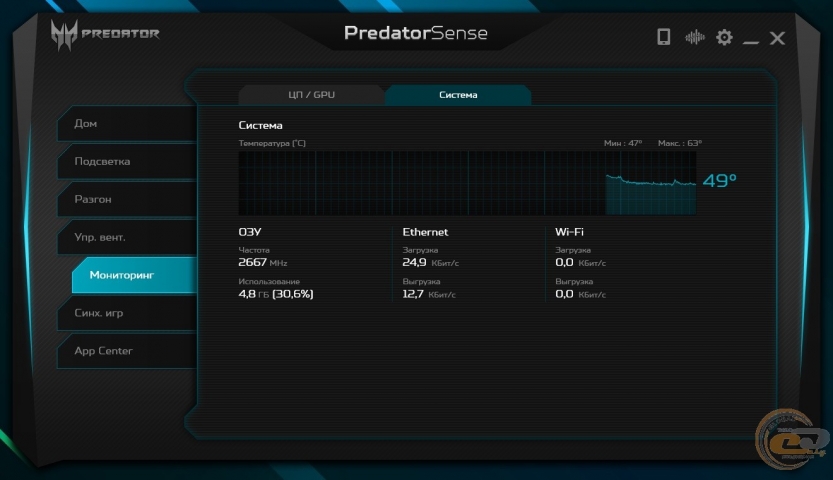Open the Дом section

coord(128,123)
